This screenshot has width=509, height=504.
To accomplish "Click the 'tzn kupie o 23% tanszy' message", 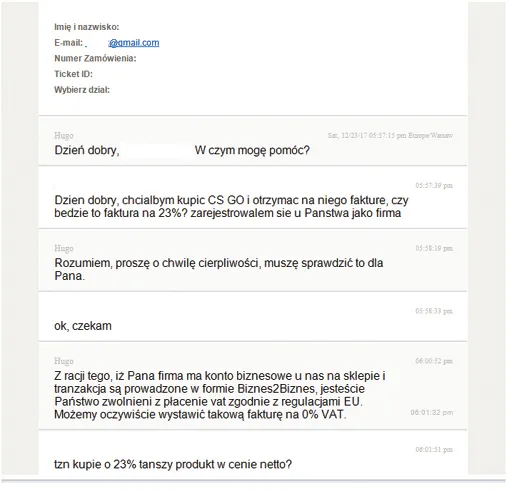I will coord(173,464).
